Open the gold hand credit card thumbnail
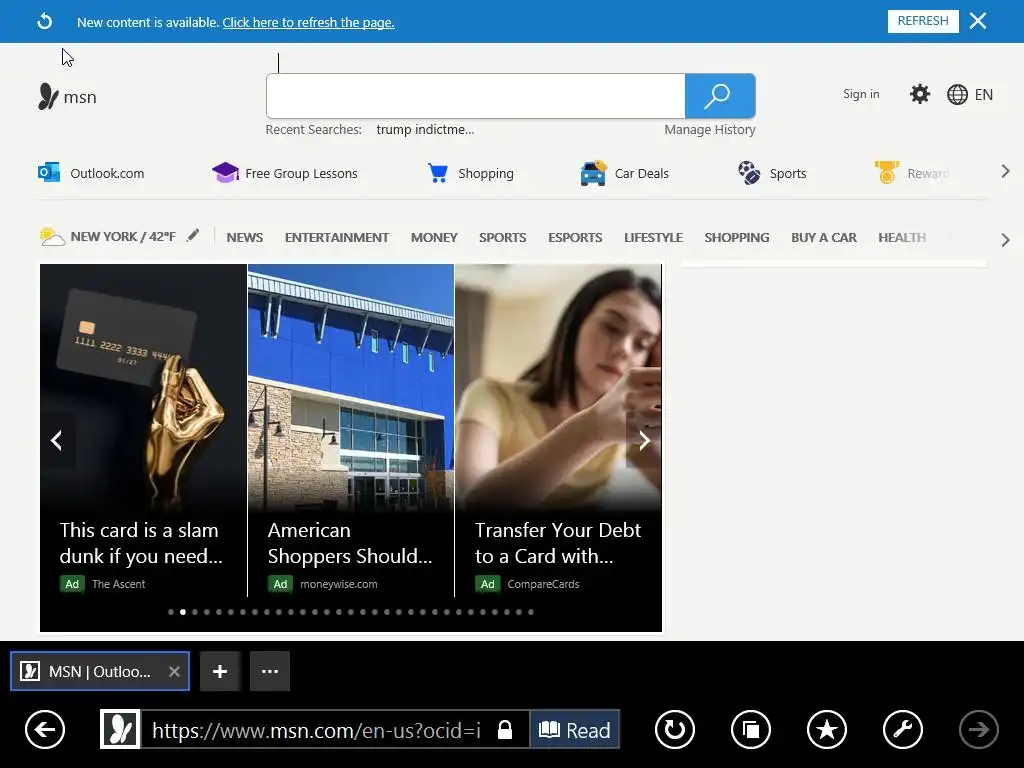The image size is (1024, 768). 144,387
